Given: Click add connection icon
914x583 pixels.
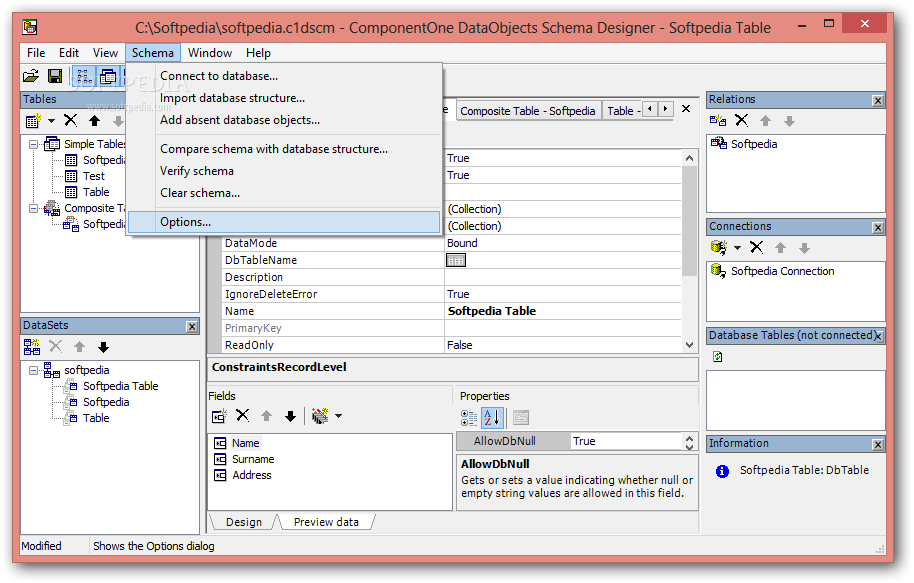Looking at the screenshot, I should point(719,248).
